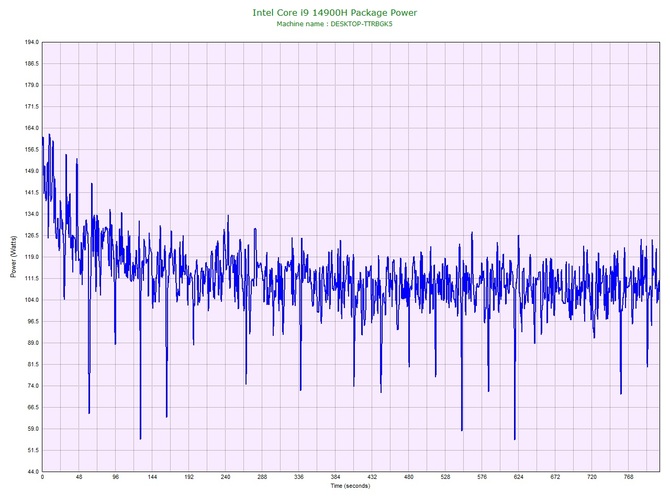This screenshot has width=670, height=503.
Task: Click the 171.5 value on power axis
Action: (32, 106)
